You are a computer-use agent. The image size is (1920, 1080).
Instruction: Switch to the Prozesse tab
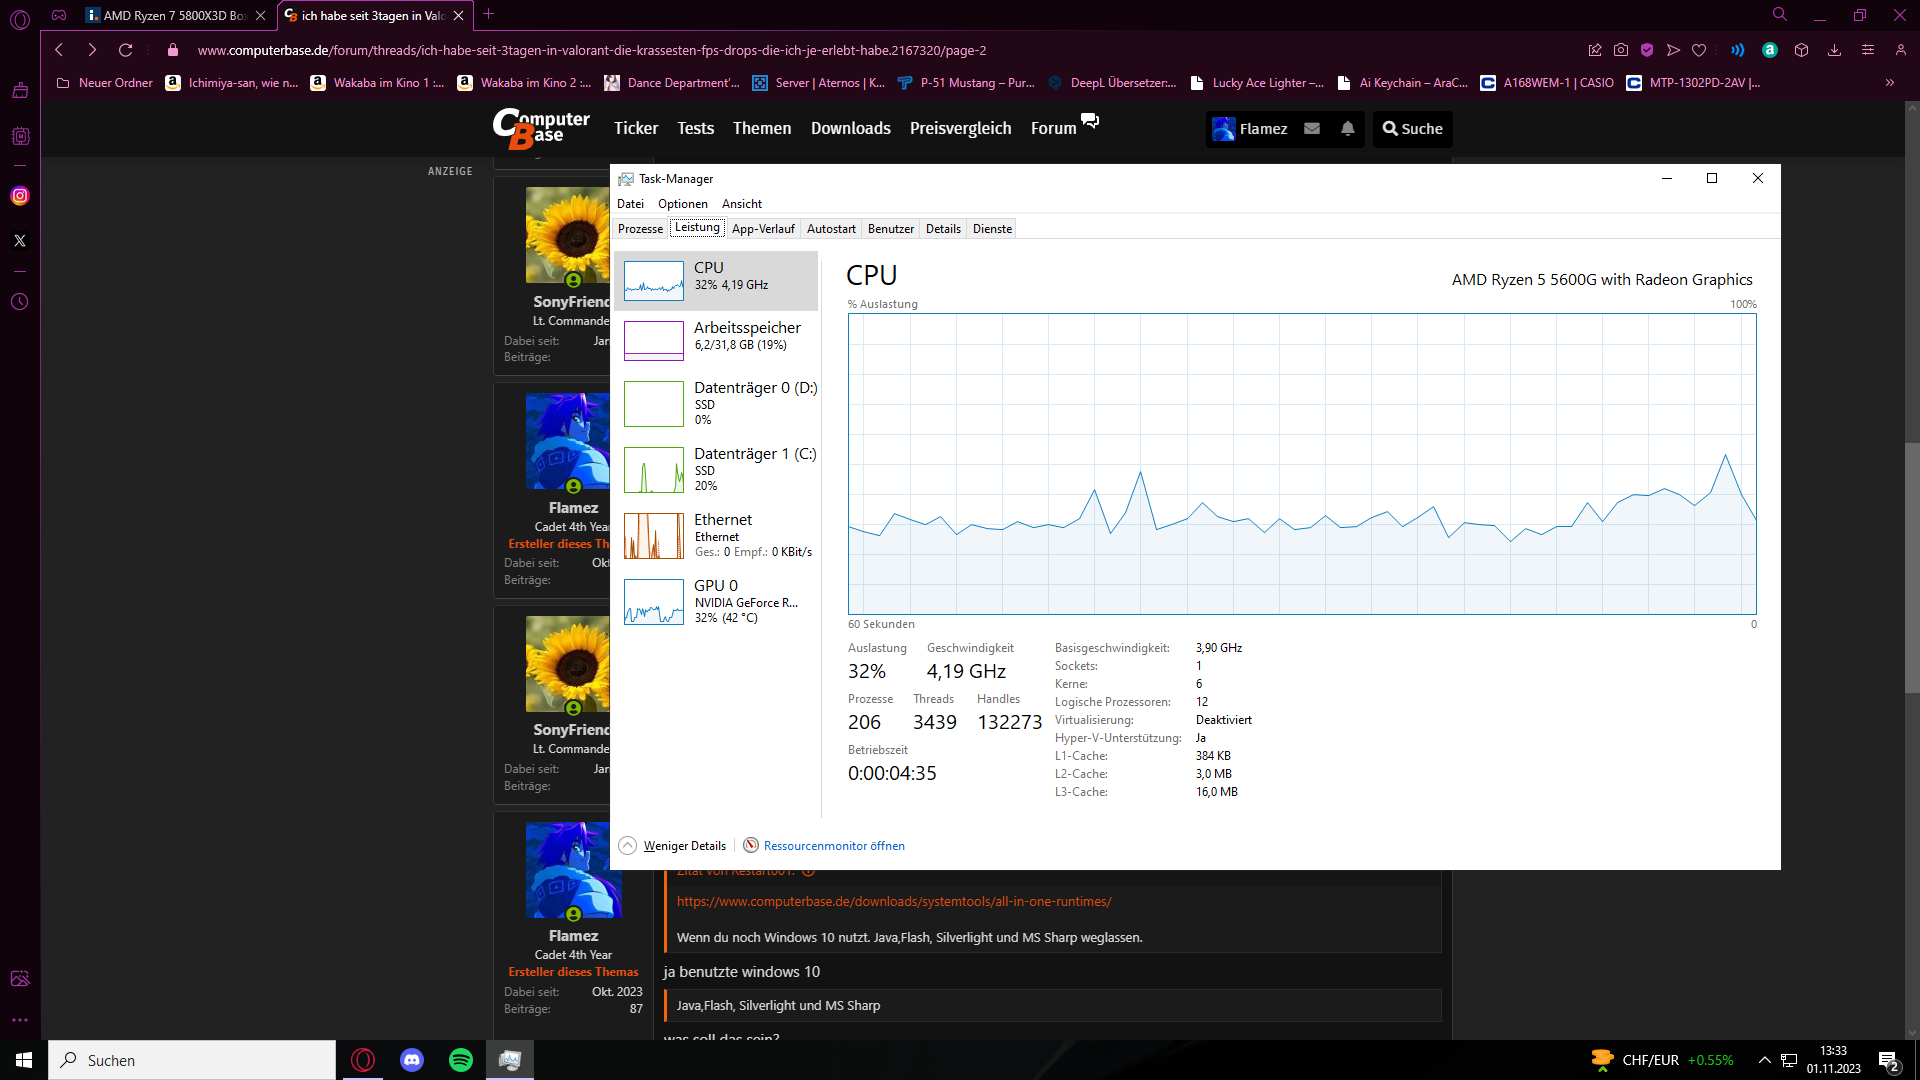point(640,229)
